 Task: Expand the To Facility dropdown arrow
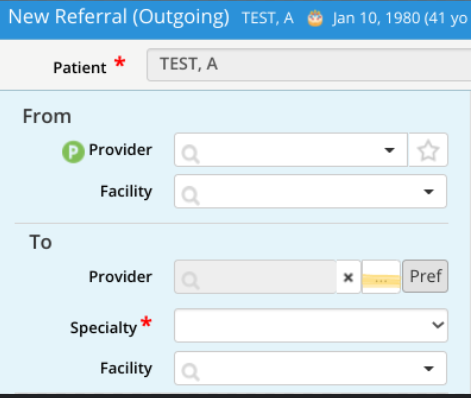click(428, 368)
